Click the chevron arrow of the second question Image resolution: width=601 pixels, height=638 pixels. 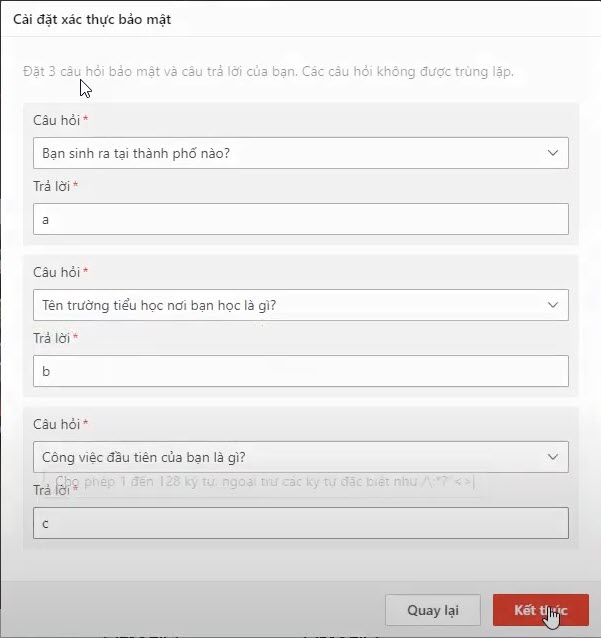pyautogui.click(x=553, y=305)
